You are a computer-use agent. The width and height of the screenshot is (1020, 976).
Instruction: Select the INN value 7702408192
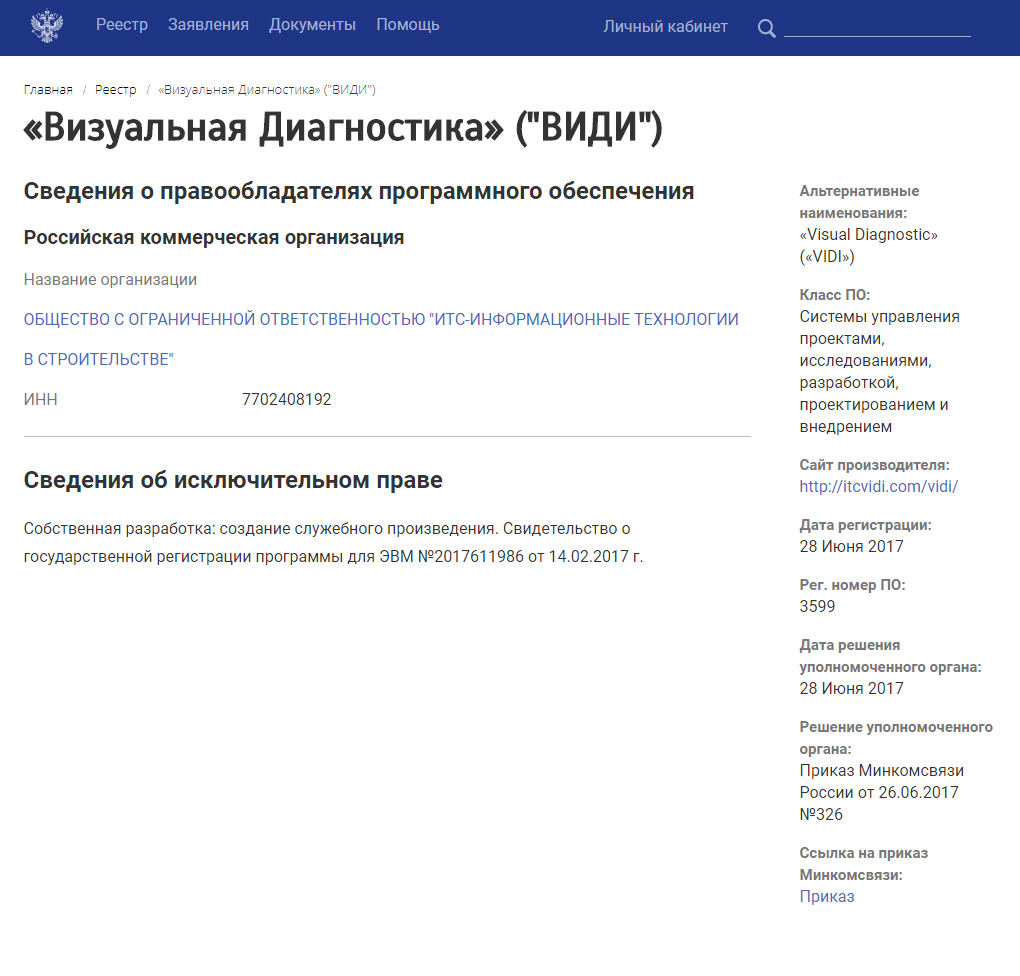(x=287, y=400)
